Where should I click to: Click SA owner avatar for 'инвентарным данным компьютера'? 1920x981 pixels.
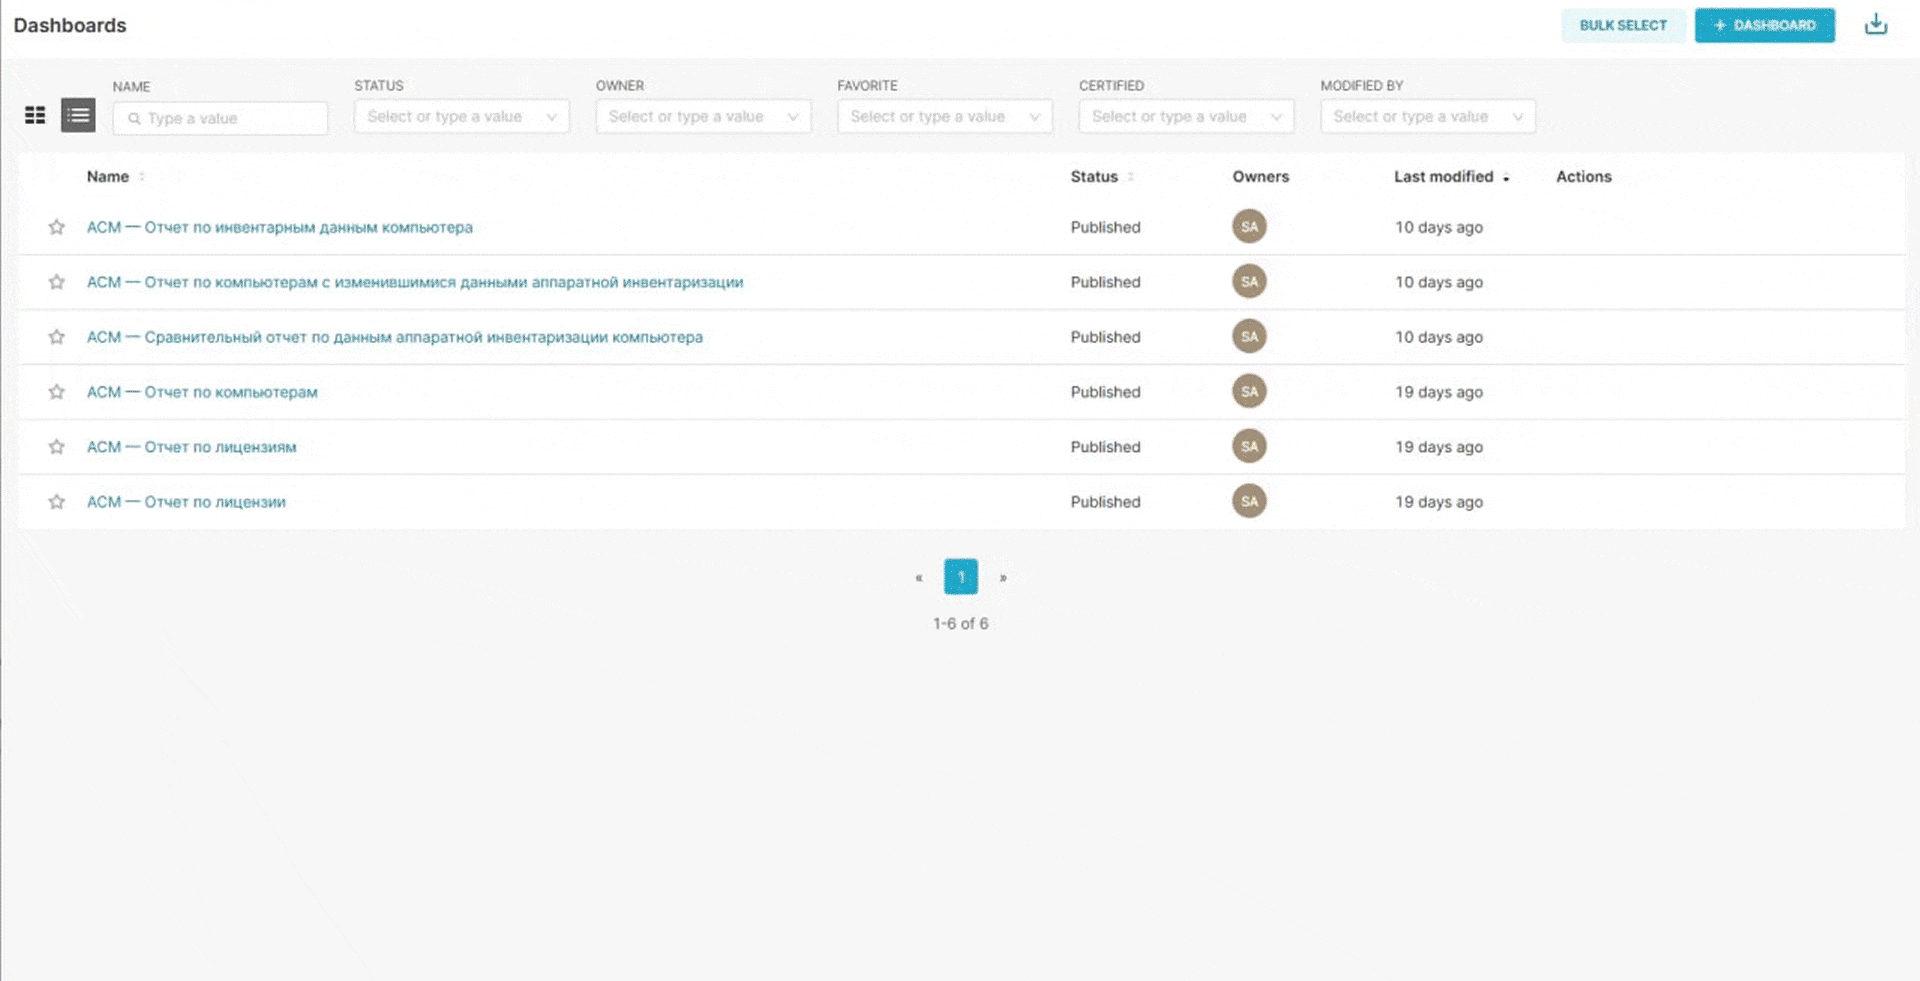(1249, 227)
